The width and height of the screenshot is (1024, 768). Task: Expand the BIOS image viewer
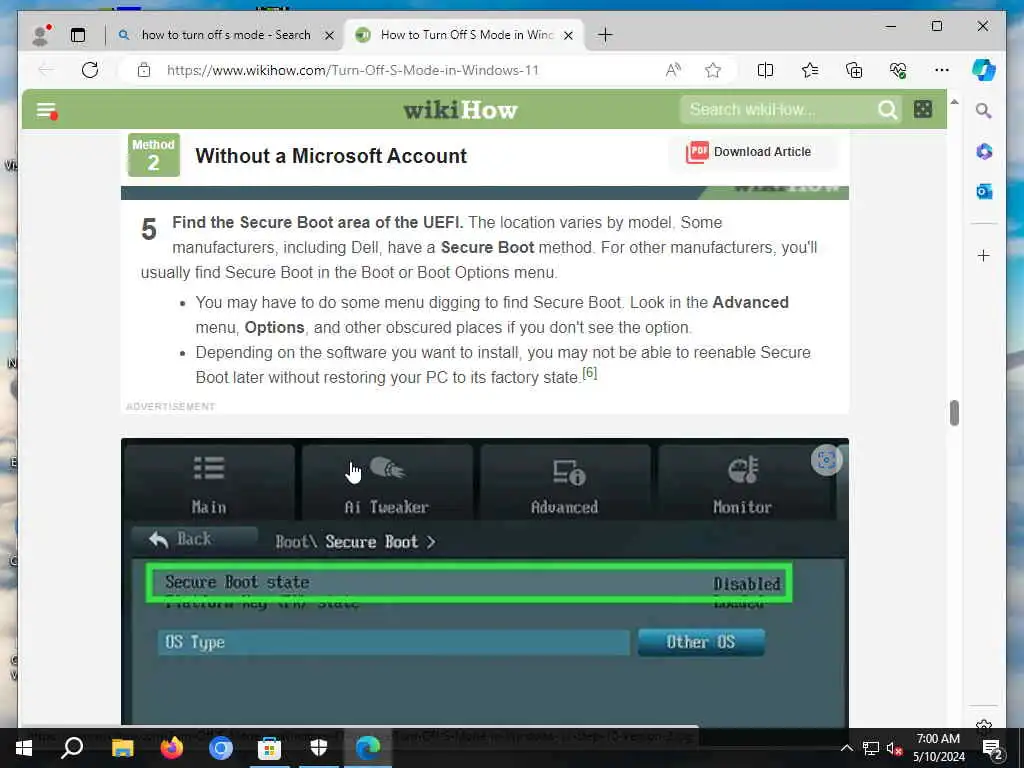826,460
